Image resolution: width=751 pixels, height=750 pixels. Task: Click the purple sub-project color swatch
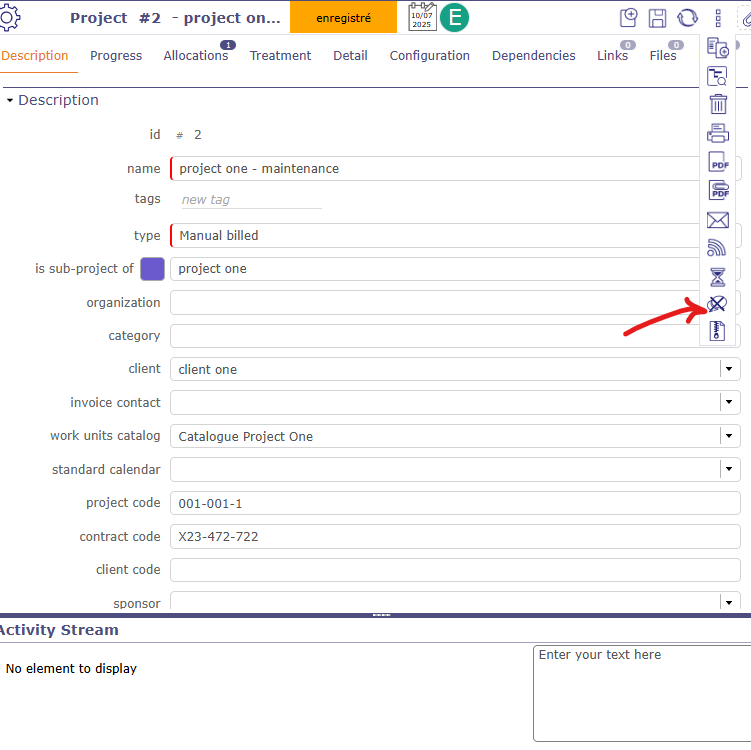(152, 269)
